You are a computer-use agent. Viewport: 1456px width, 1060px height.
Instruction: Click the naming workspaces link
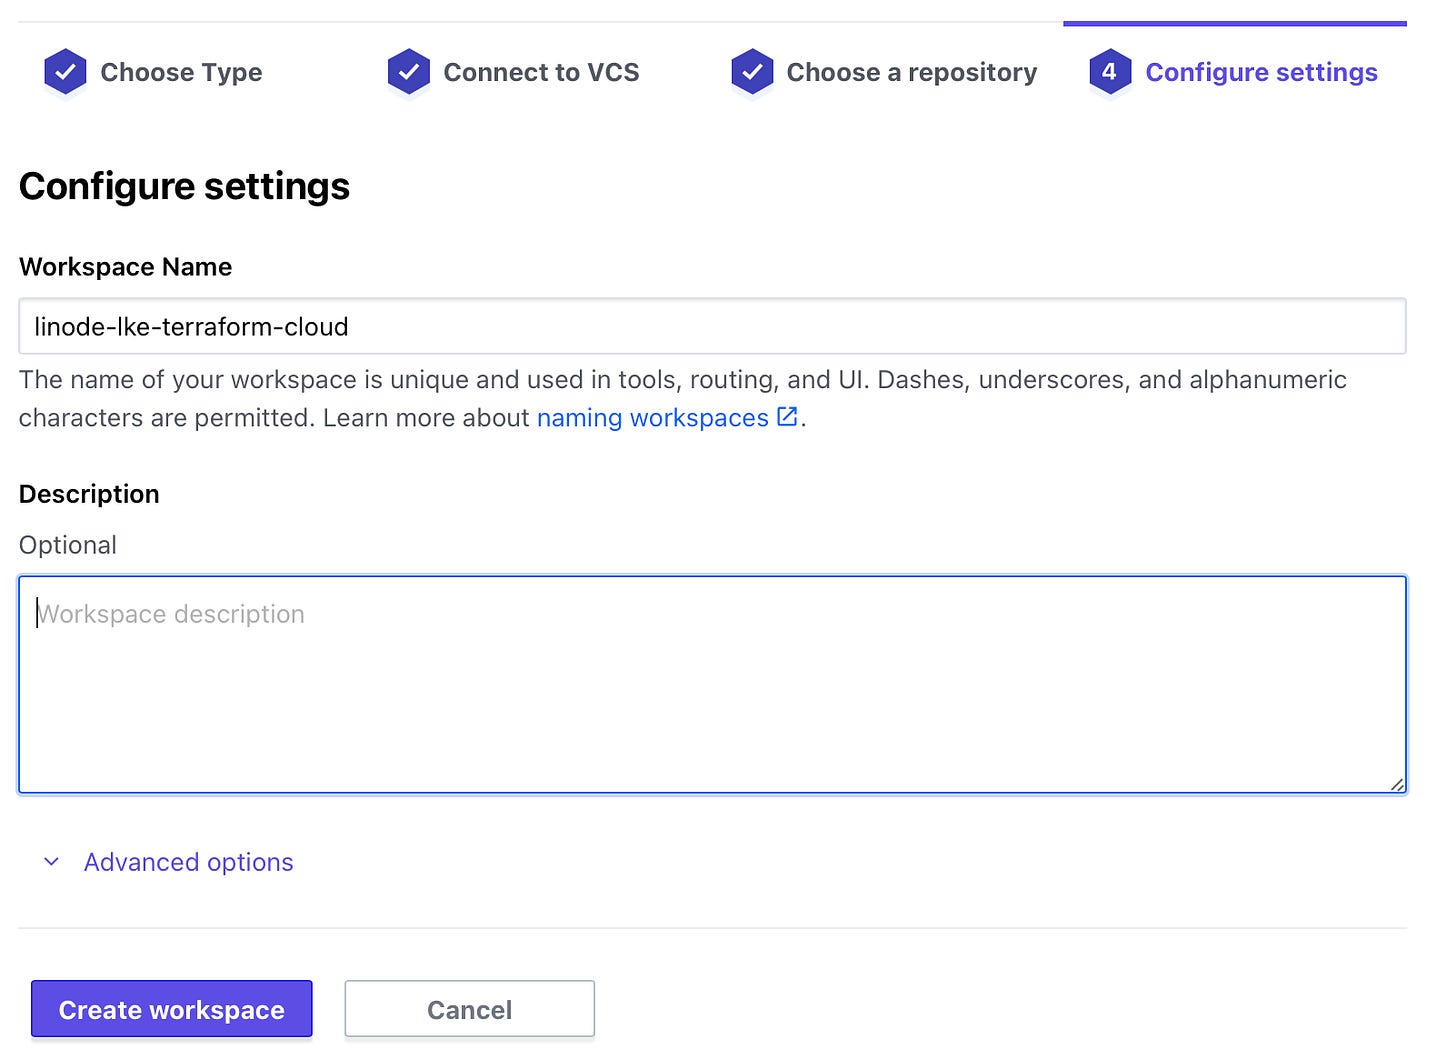click(652, 417)
